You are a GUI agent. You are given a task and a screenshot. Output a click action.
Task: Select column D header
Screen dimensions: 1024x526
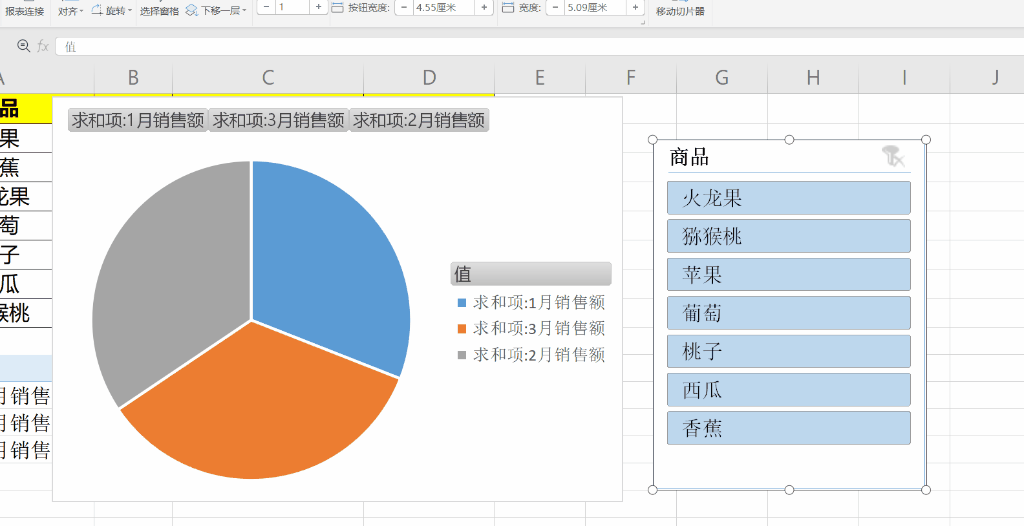point(429,78)
